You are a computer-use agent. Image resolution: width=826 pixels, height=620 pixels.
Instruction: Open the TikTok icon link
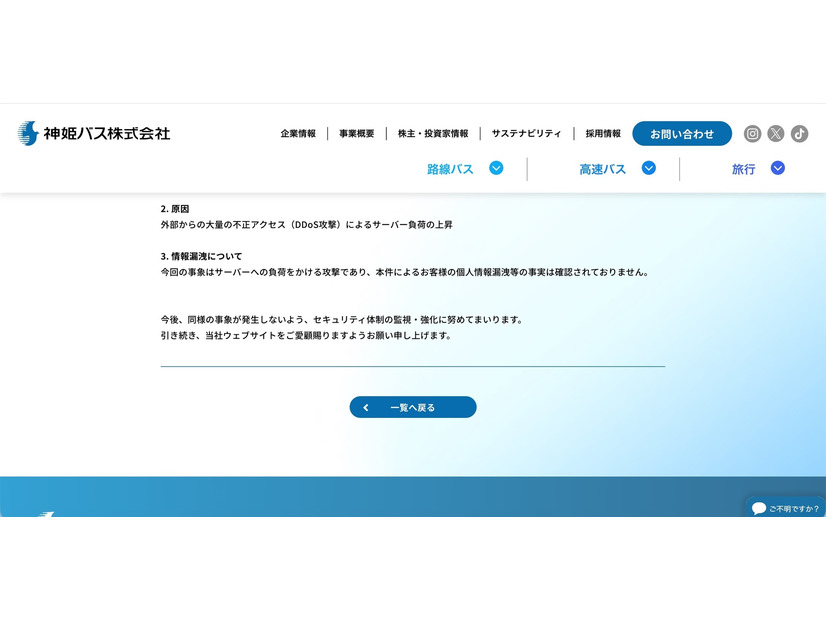click(x=799, y=134)
